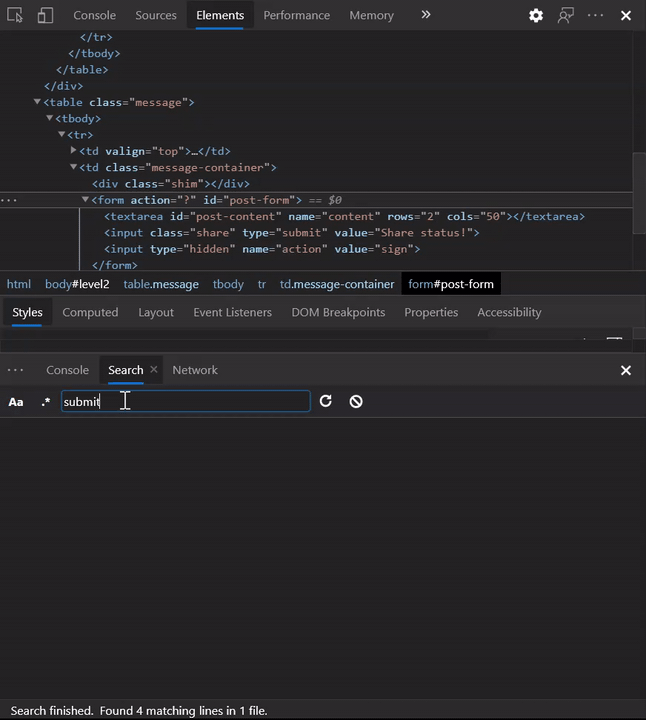This screenshot has height=720, width=646.
Task: Open the Event Listeners tab
Action: (232, 312)
